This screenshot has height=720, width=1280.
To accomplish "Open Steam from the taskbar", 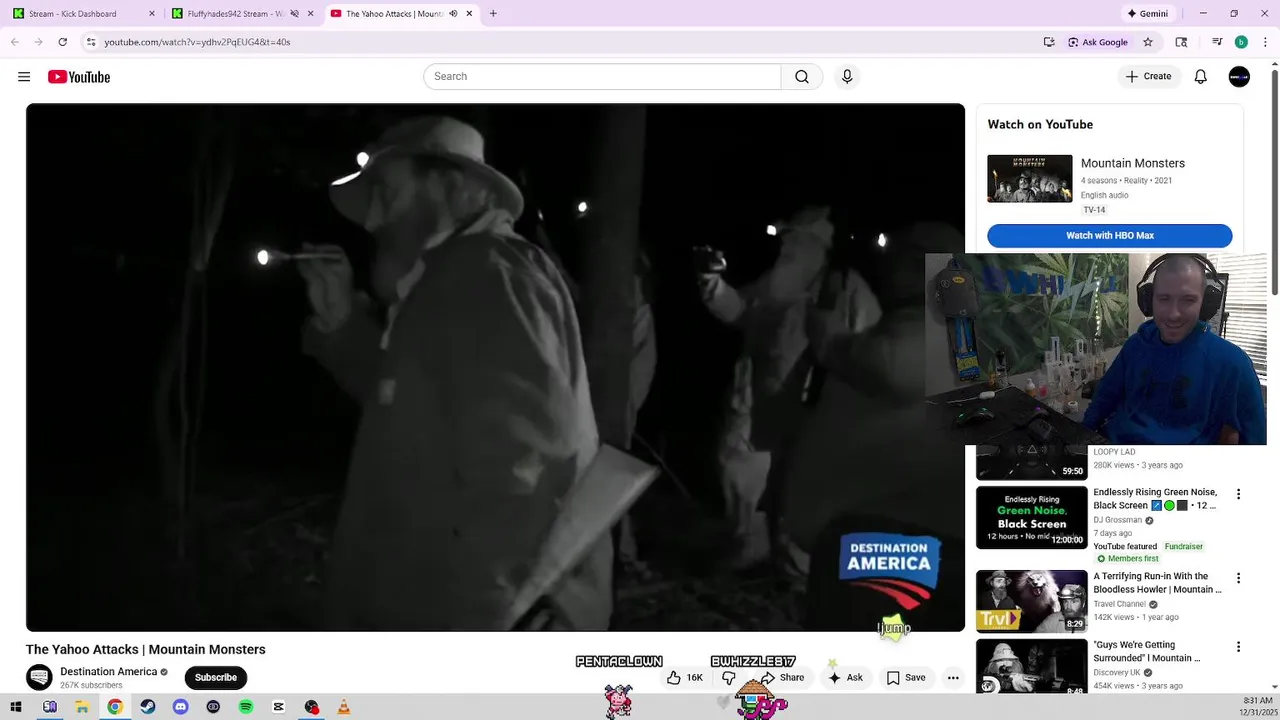I will coord(147,707).
